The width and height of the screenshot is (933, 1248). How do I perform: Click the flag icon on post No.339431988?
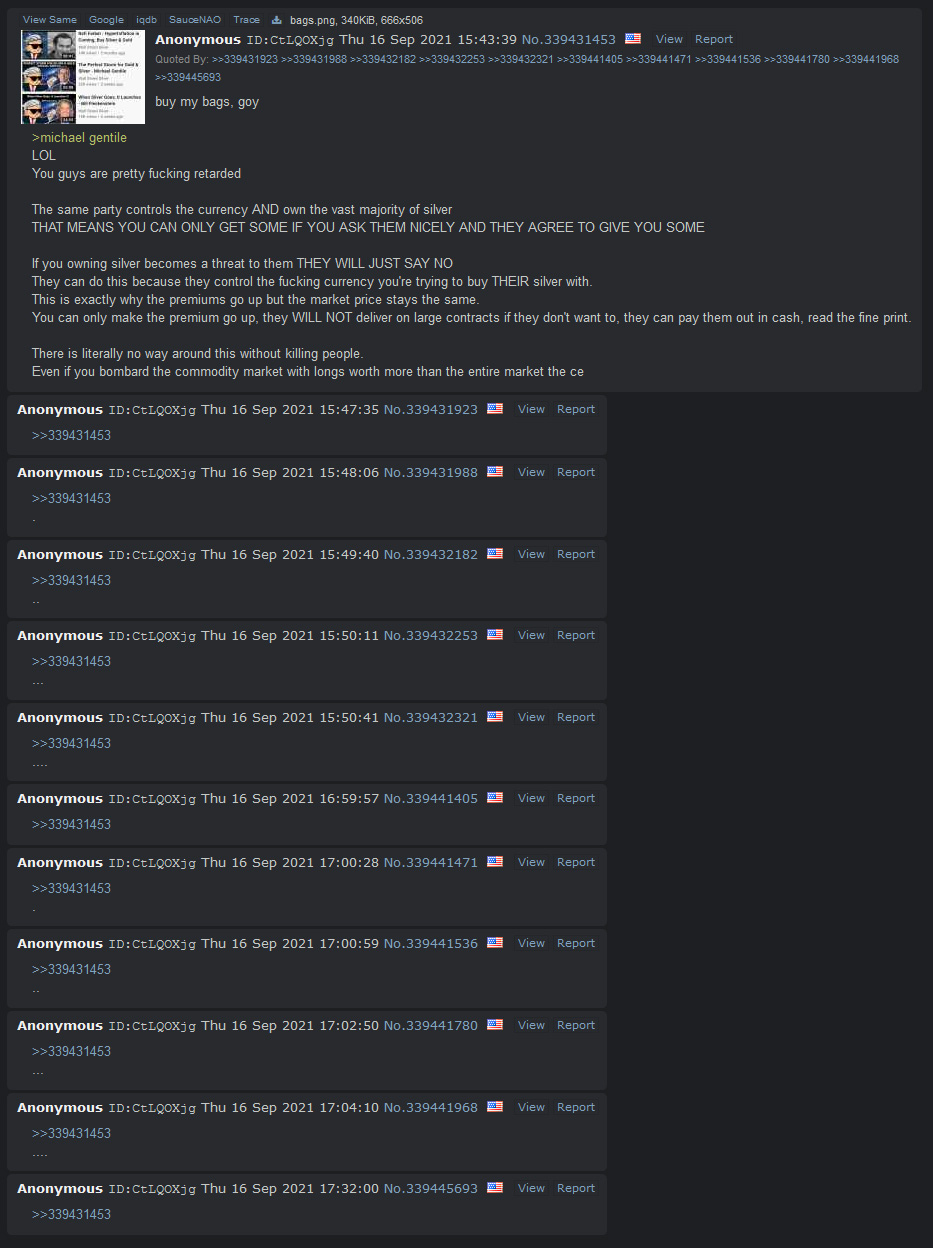tap(495, 471)
